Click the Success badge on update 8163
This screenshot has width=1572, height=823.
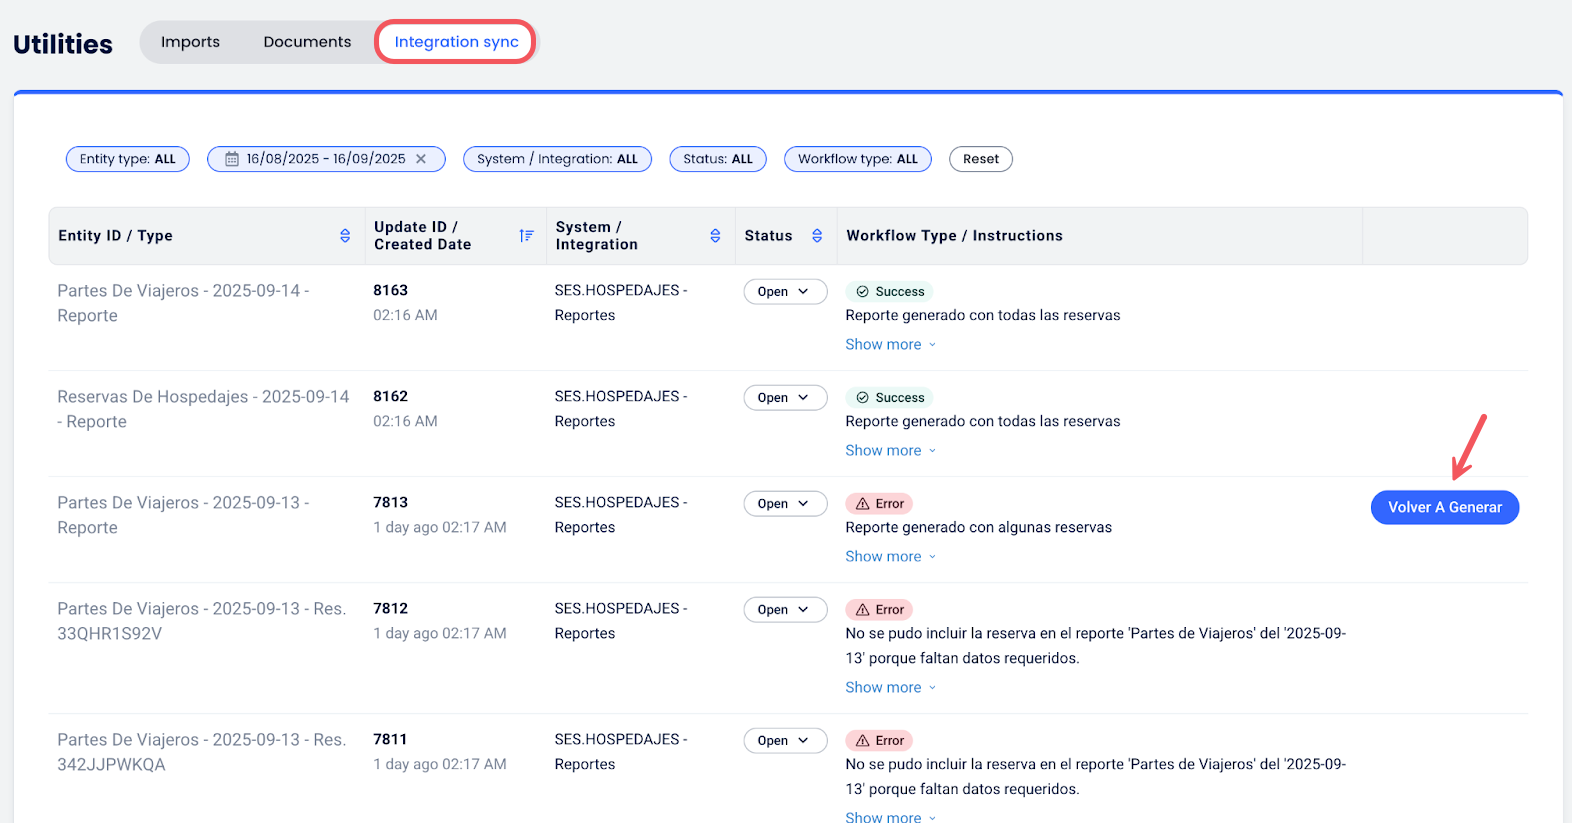point(889,292)
